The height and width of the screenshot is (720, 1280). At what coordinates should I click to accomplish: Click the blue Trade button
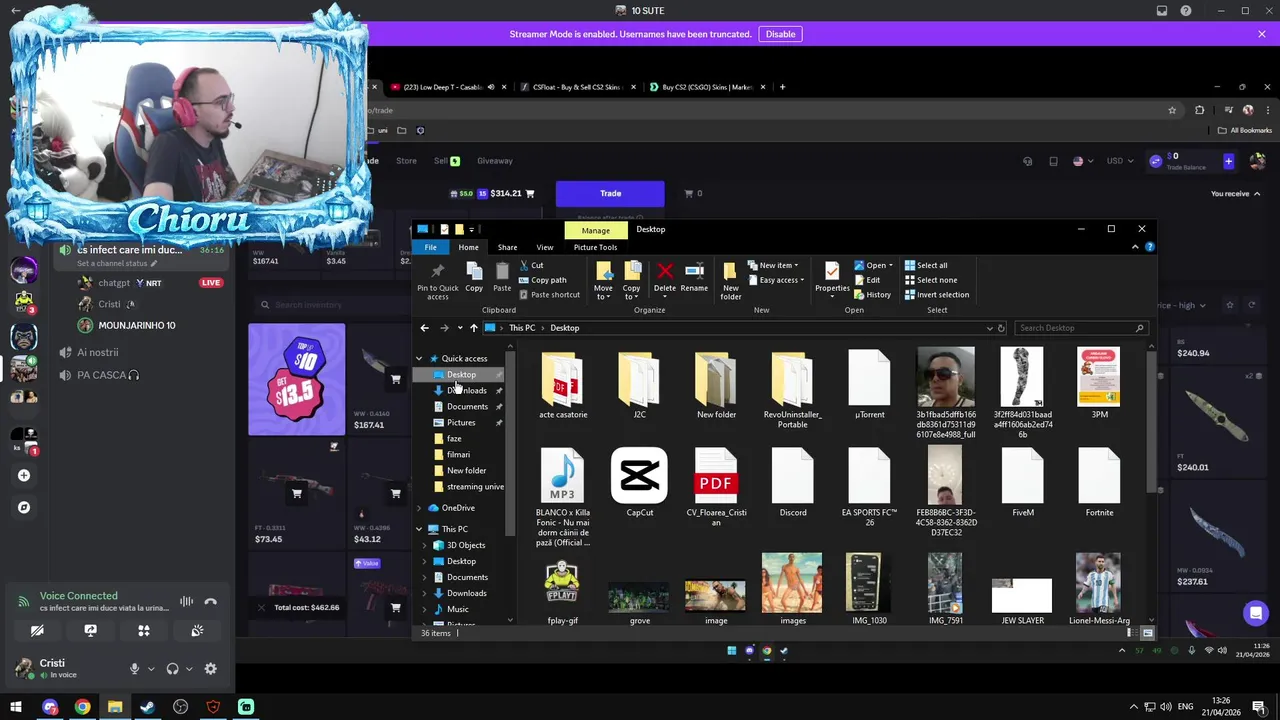tap(610, 193)
